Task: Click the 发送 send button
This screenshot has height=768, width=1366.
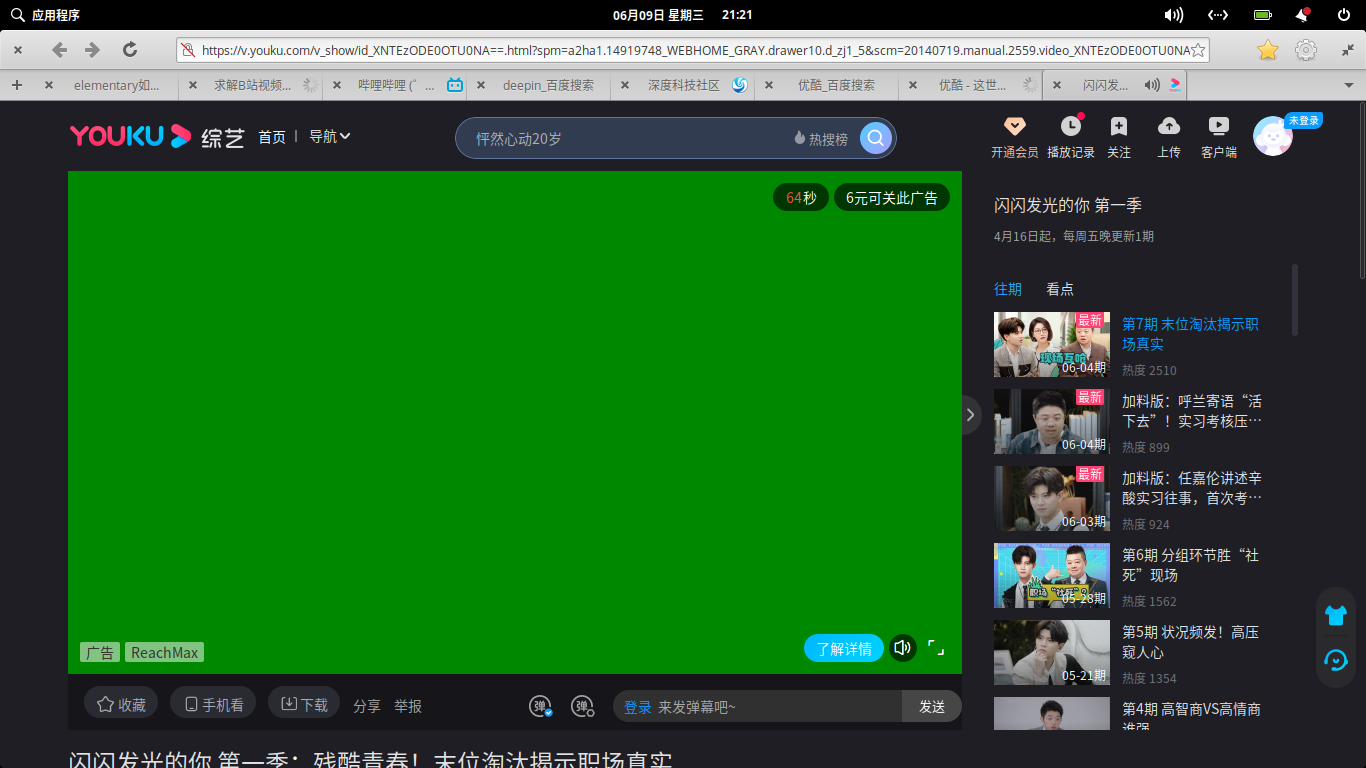Action: (932, 706)
